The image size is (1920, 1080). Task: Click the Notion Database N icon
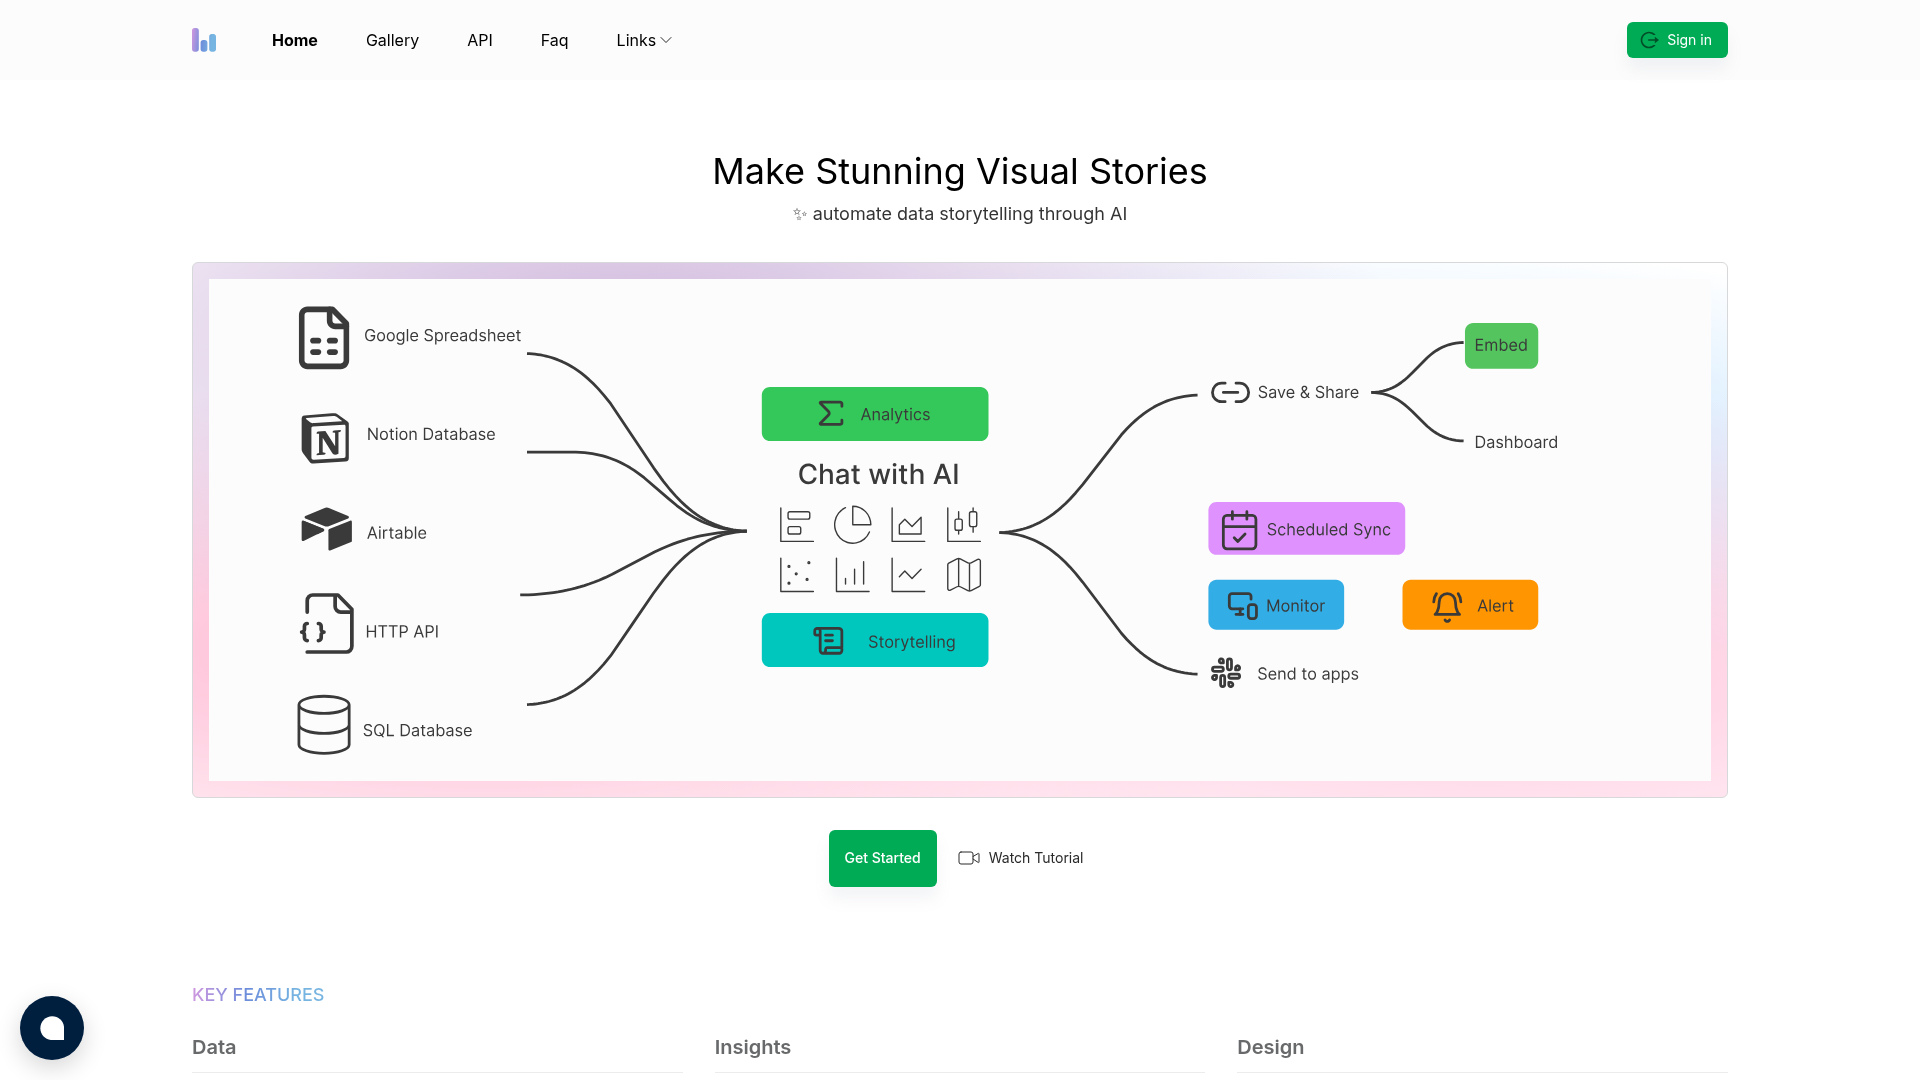pos(325,438)
